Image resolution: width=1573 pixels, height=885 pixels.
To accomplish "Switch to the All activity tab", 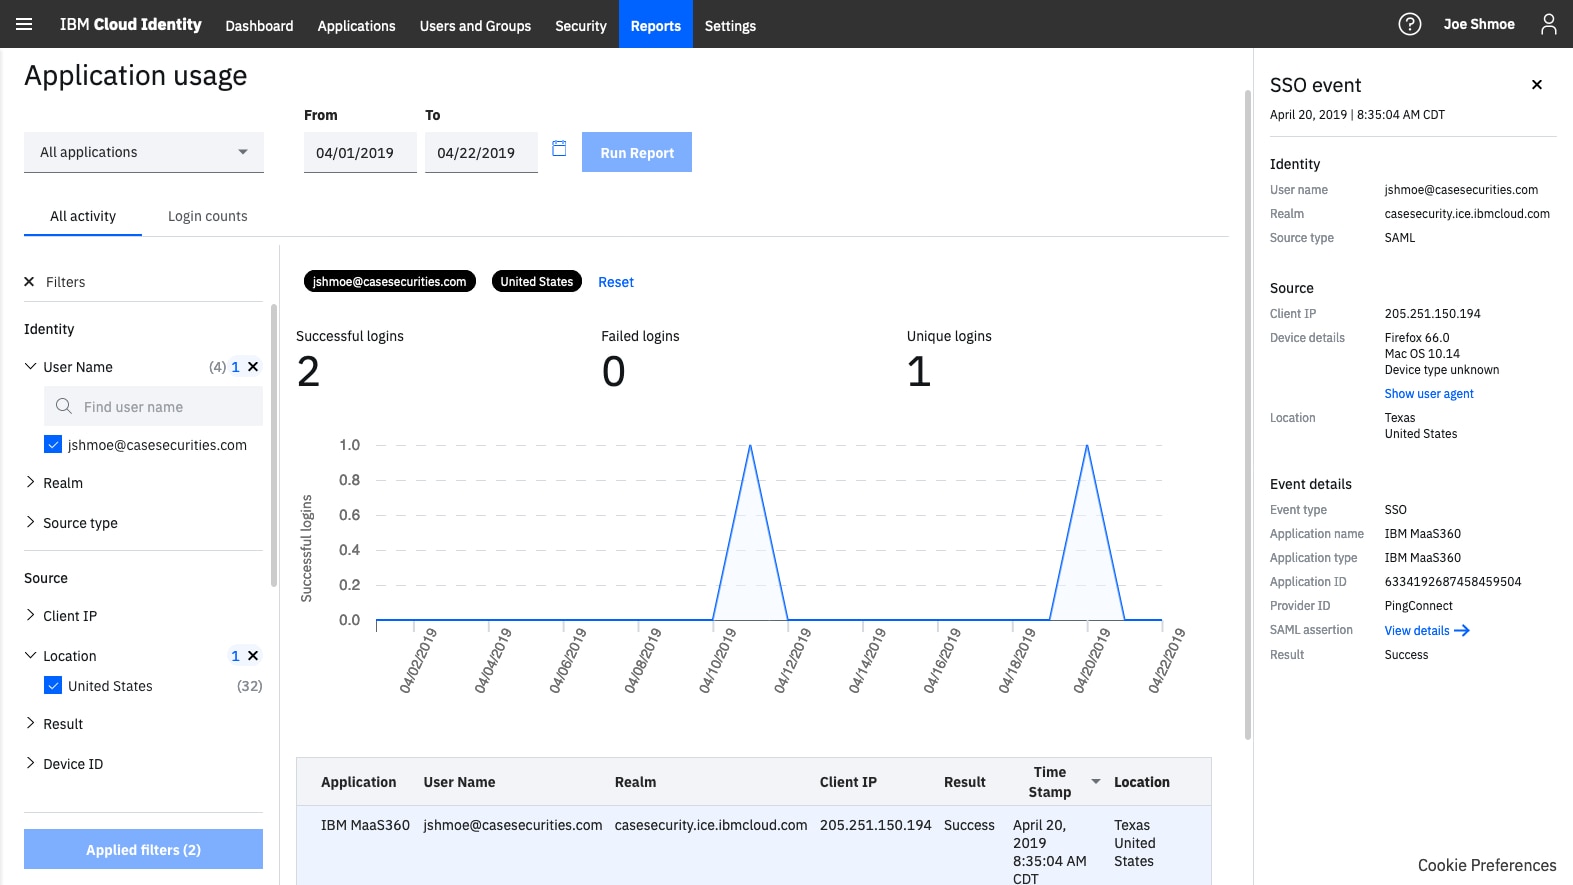I will point(83,216).
